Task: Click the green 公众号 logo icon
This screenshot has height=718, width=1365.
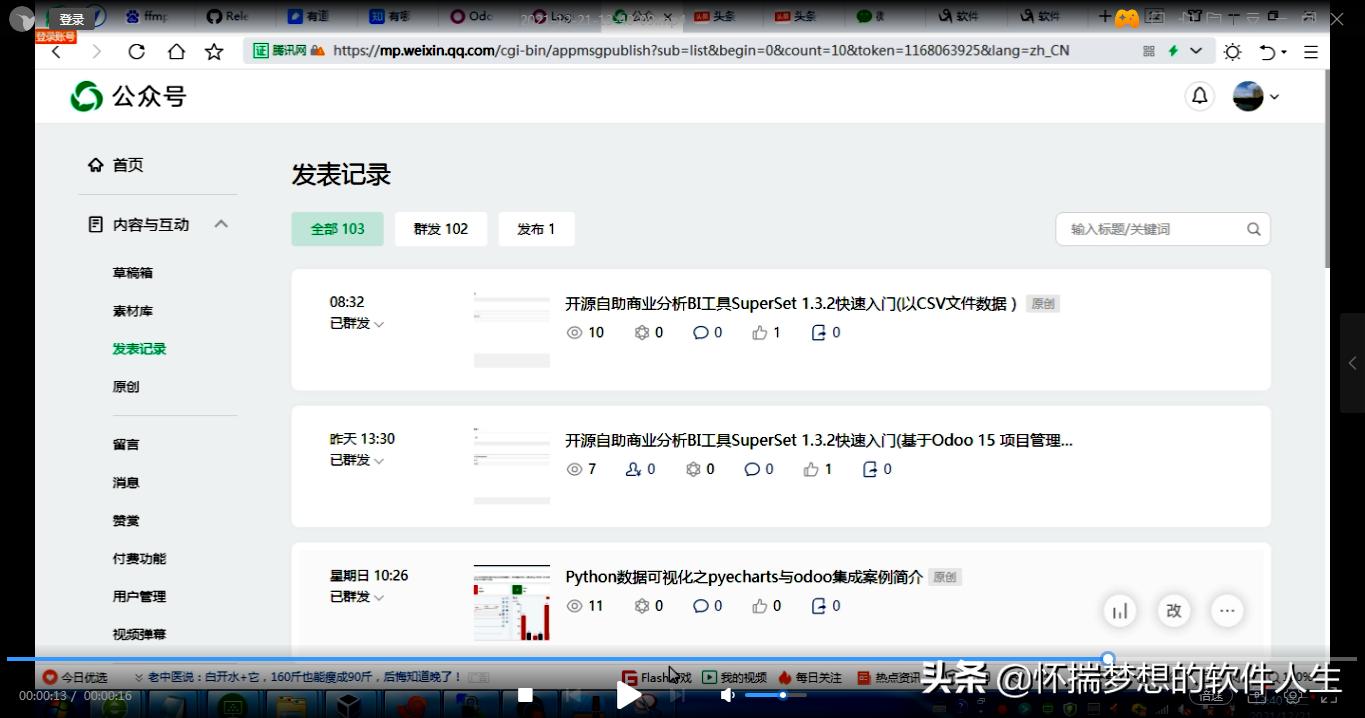Action: point(86,95)
